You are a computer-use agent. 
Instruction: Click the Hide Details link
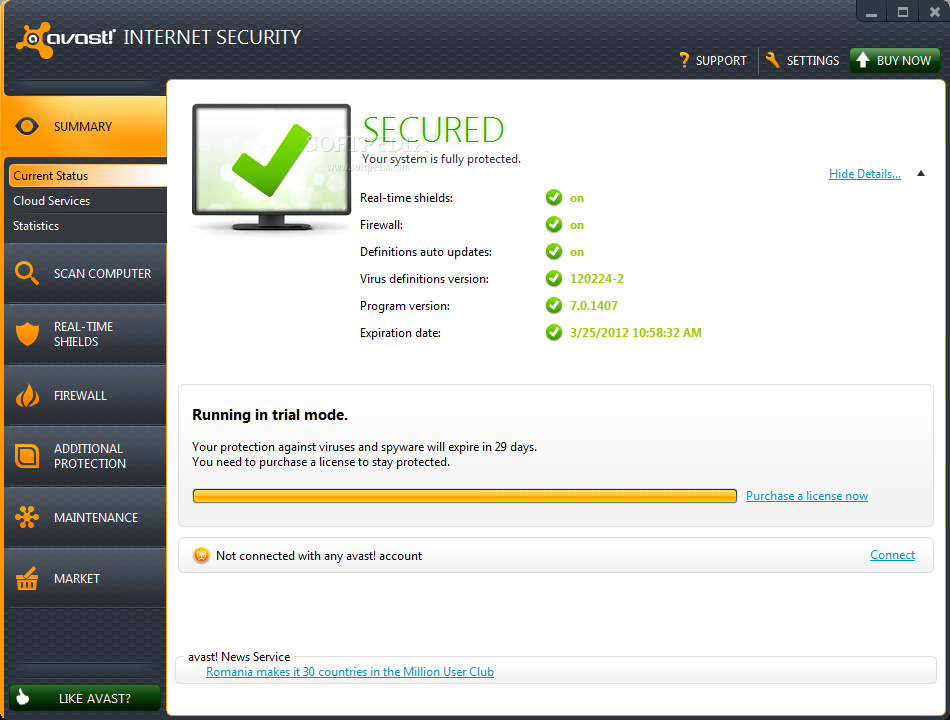tap(864, 174)
